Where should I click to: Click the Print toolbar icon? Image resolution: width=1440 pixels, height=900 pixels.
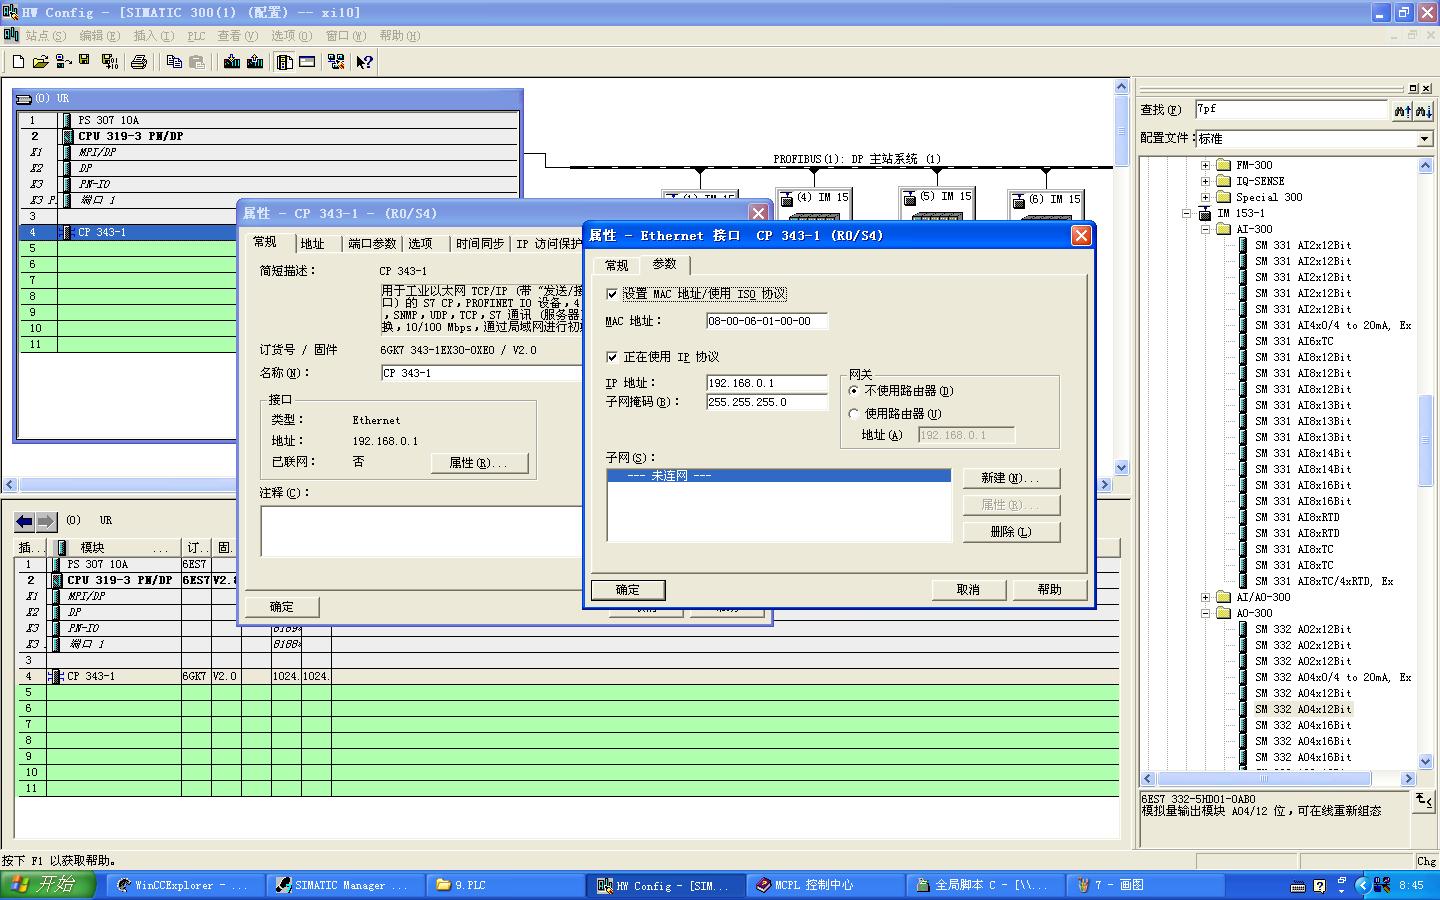tap(139, 62)
